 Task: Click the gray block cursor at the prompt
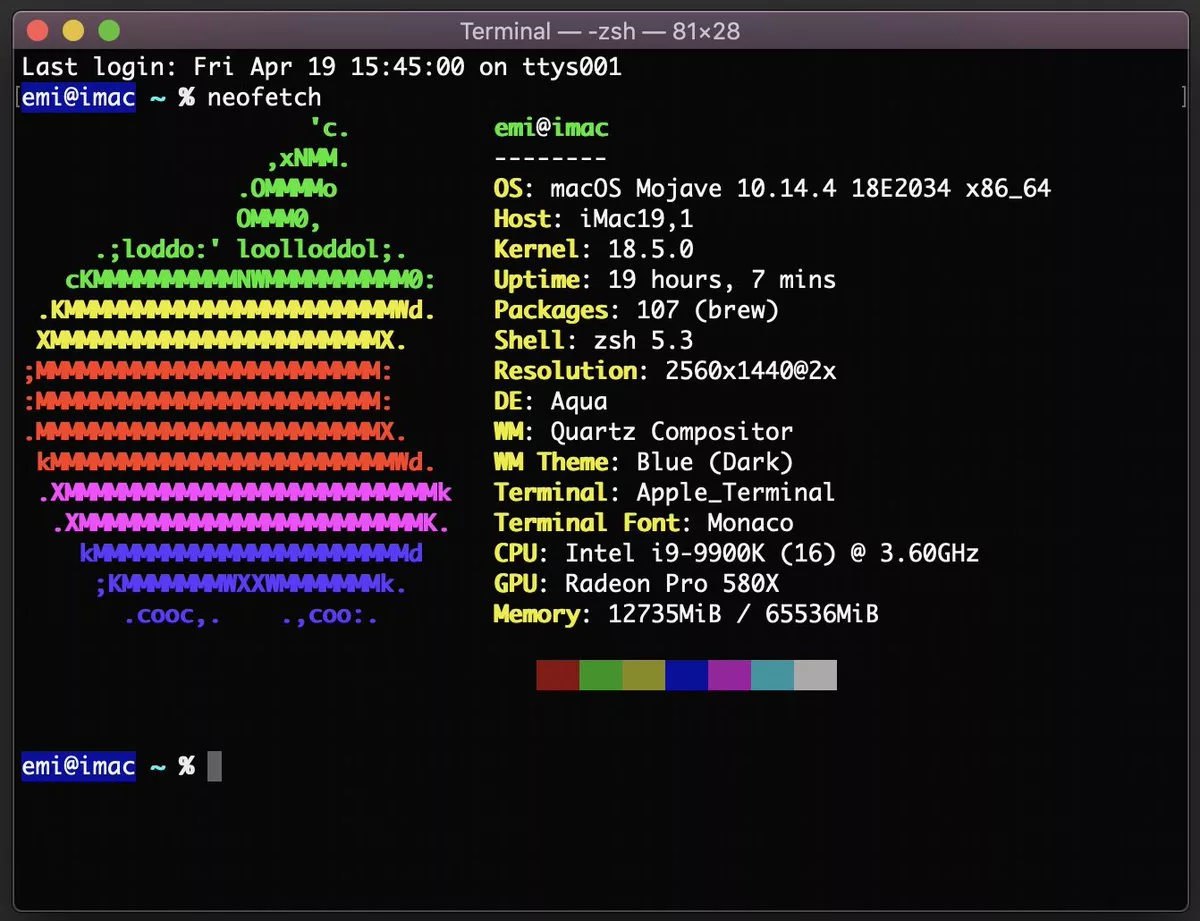pos(214,767)
